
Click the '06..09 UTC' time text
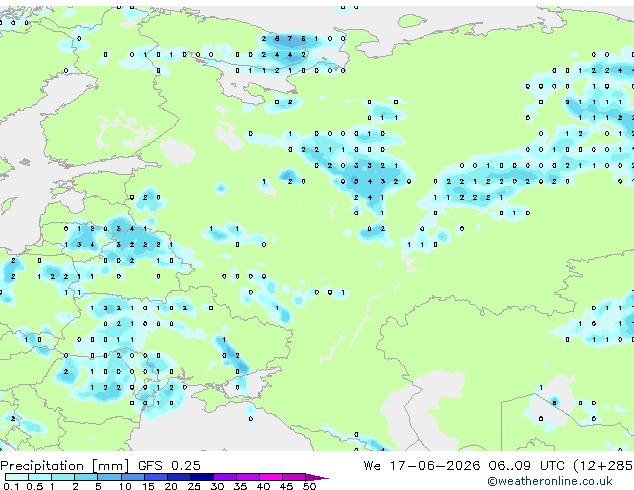coord(526,465)
